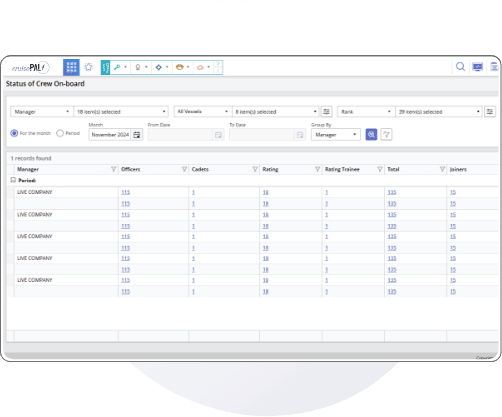Filter the Total column
The width and height of the screenshot is (502, 417).
[x=442, y=169]
